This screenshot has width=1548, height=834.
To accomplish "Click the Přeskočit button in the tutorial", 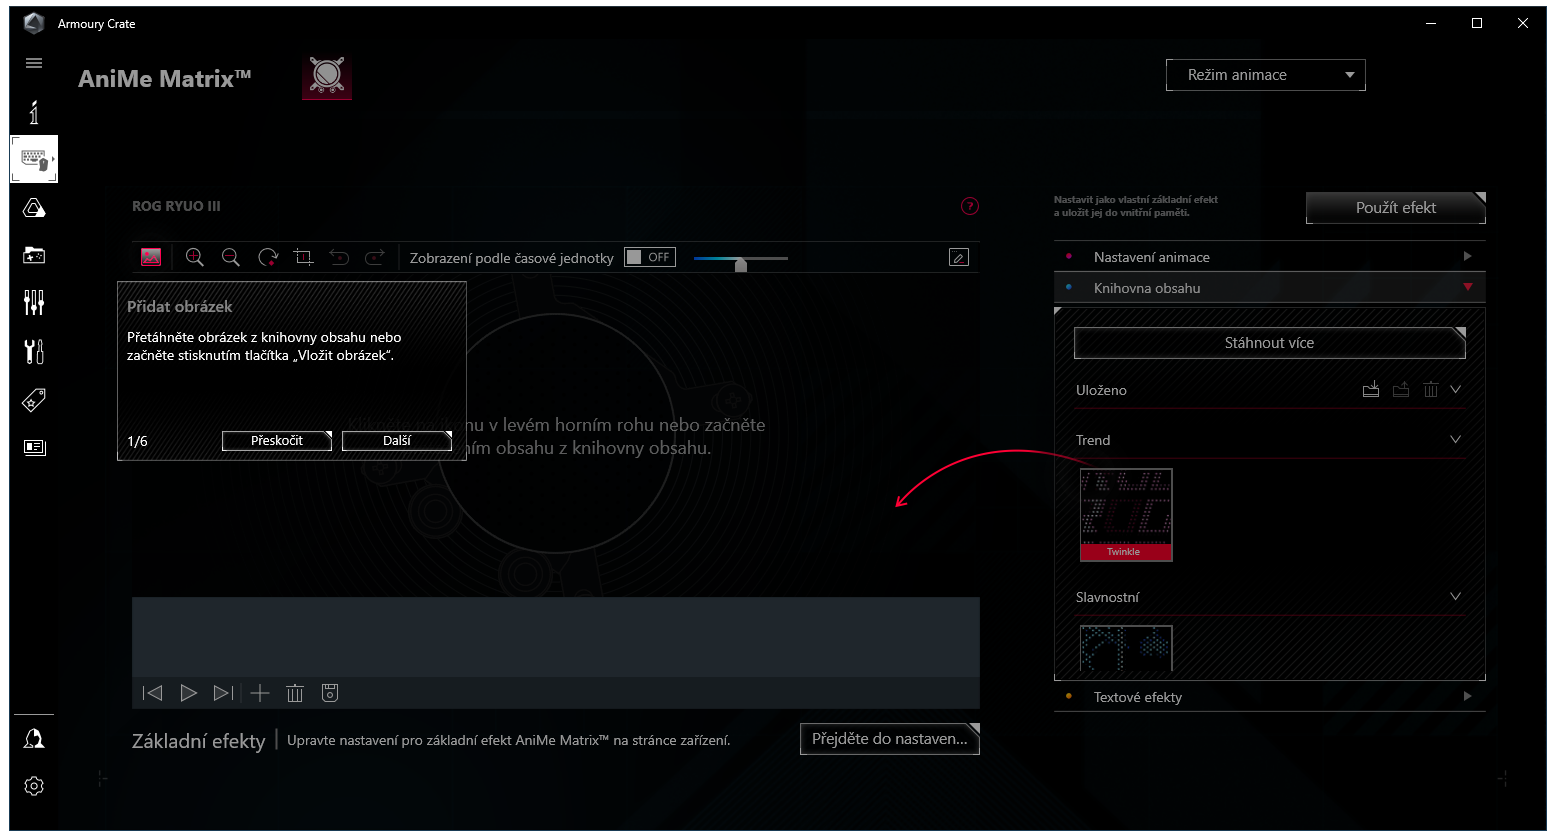I will click(277, 441).
